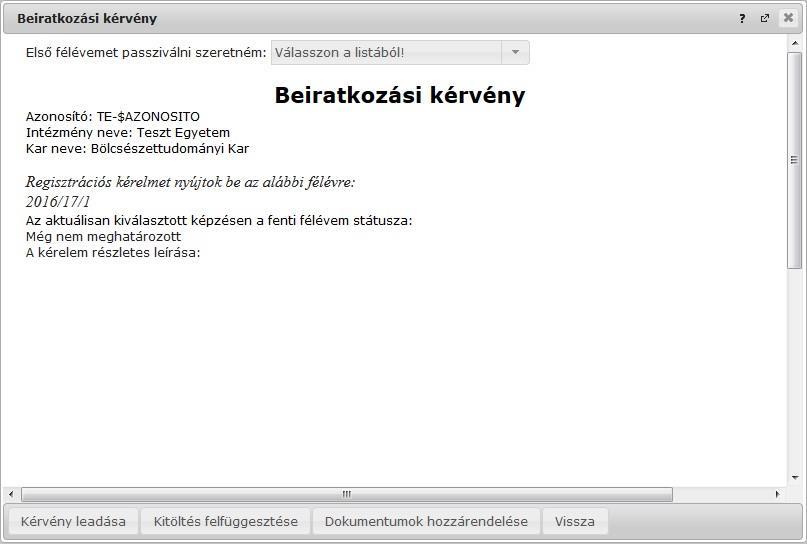Click the vertical scrollbar thumb
The width and height of the screenshot is (807, 544).
click(795, 160)
